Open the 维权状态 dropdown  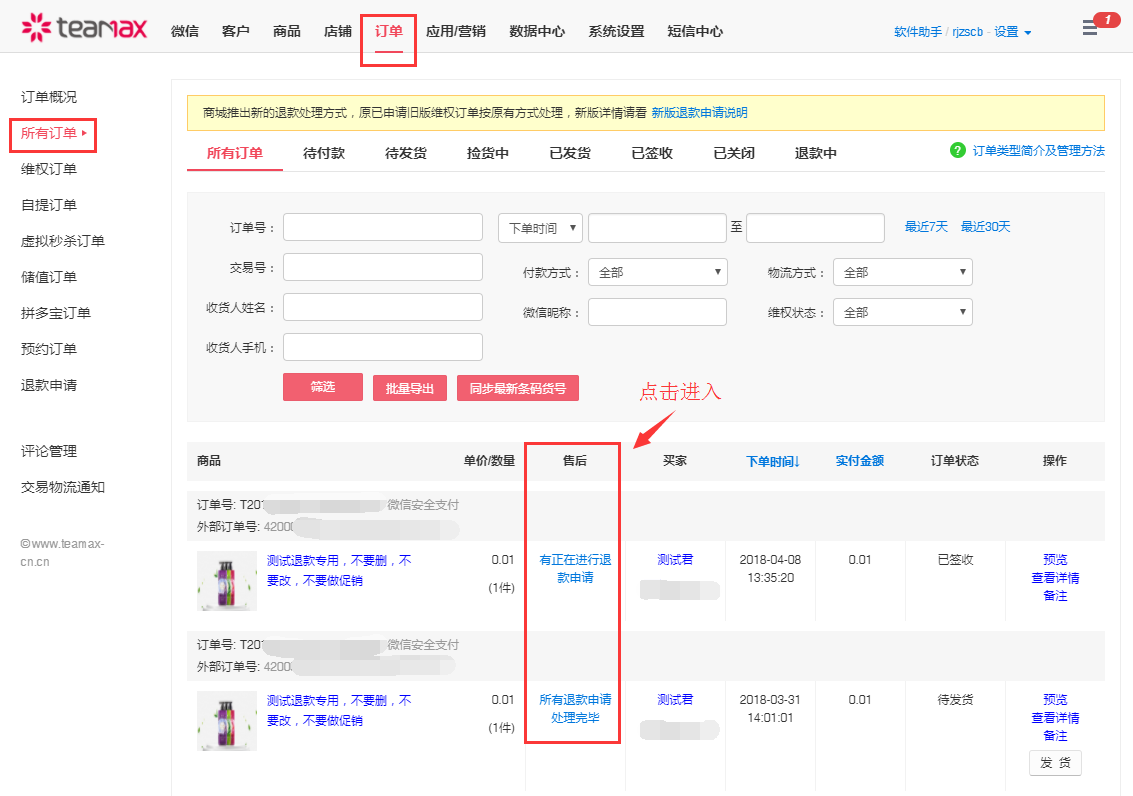pos(902,312)
